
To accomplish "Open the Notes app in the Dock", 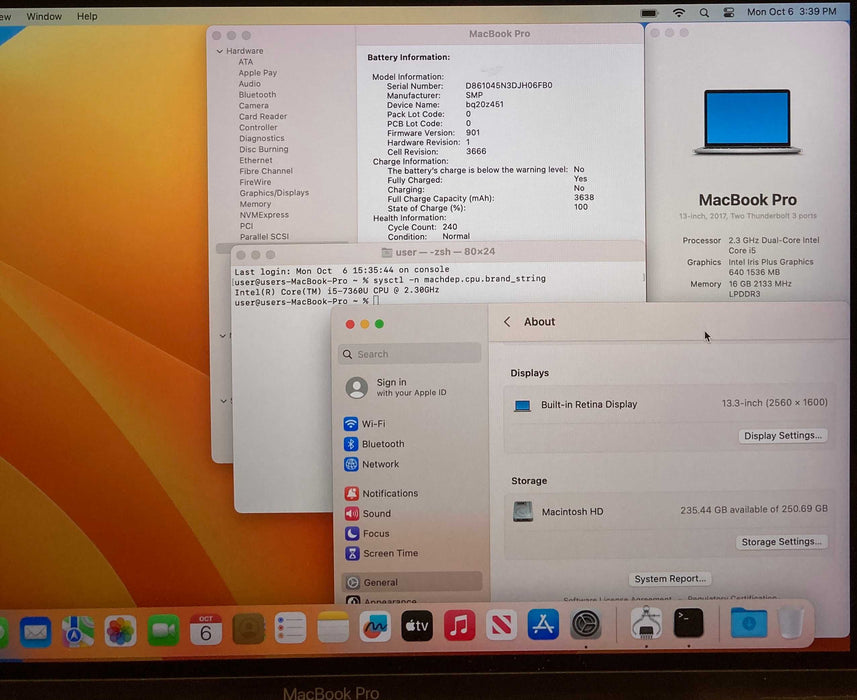I will point(332,627).
